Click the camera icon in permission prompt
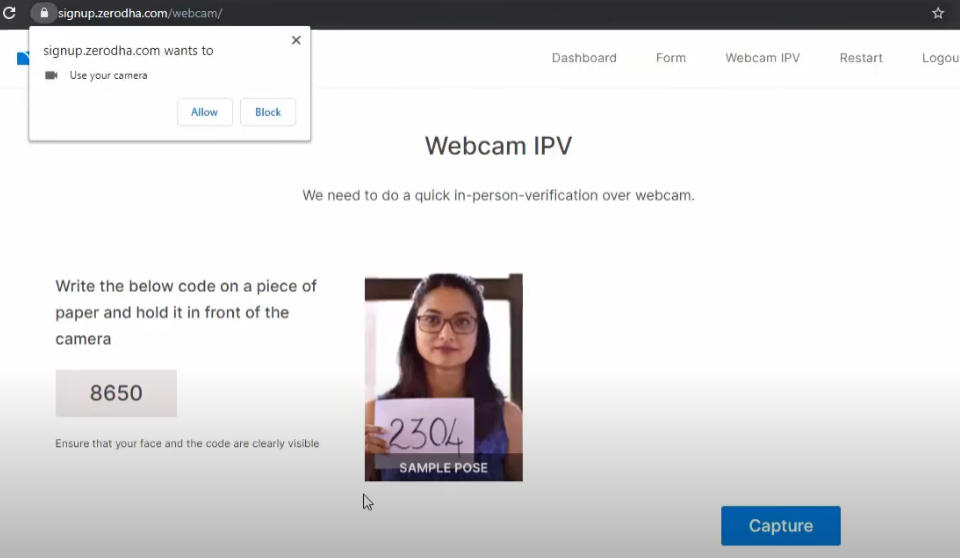The image size is (960, 558). (52, 76)
